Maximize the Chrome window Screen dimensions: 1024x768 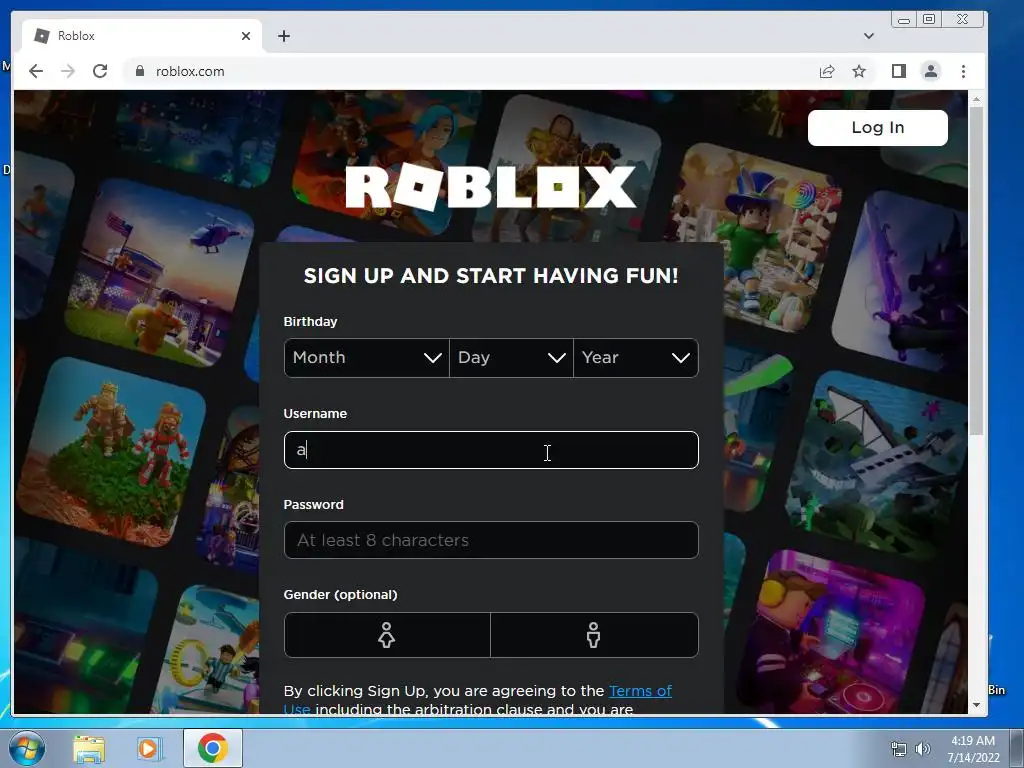(929, 20)
